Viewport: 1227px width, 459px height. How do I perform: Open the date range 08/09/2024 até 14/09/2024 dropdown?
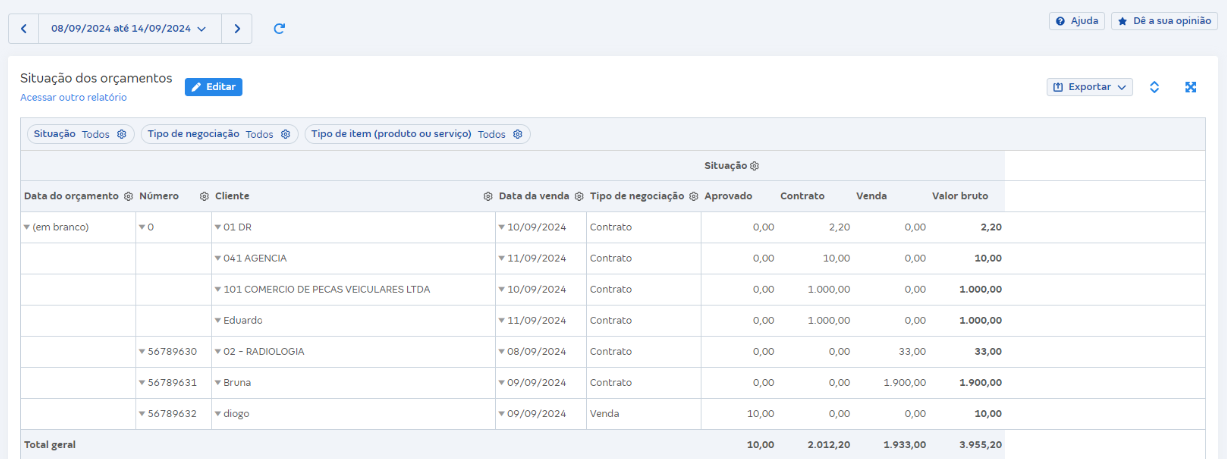(x=130, y=29)
